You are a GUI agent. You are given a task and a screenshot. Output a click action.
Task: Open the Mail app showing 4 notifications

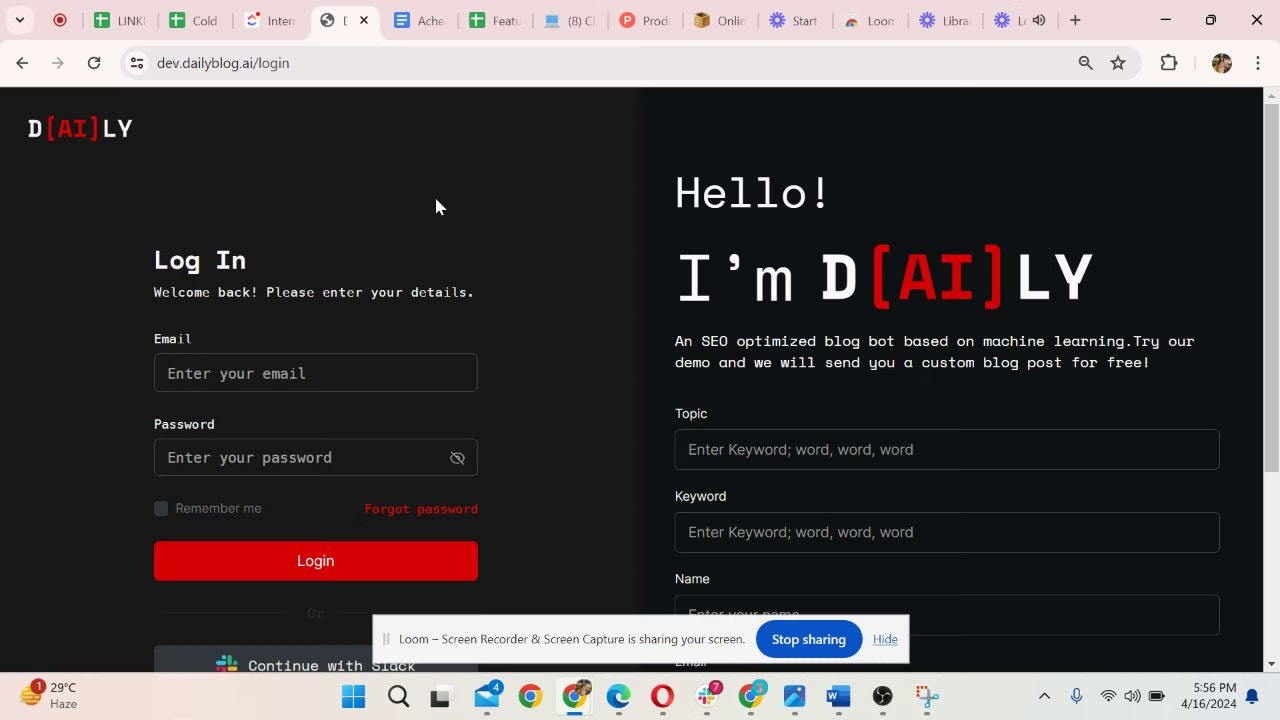tap(487, 696)
